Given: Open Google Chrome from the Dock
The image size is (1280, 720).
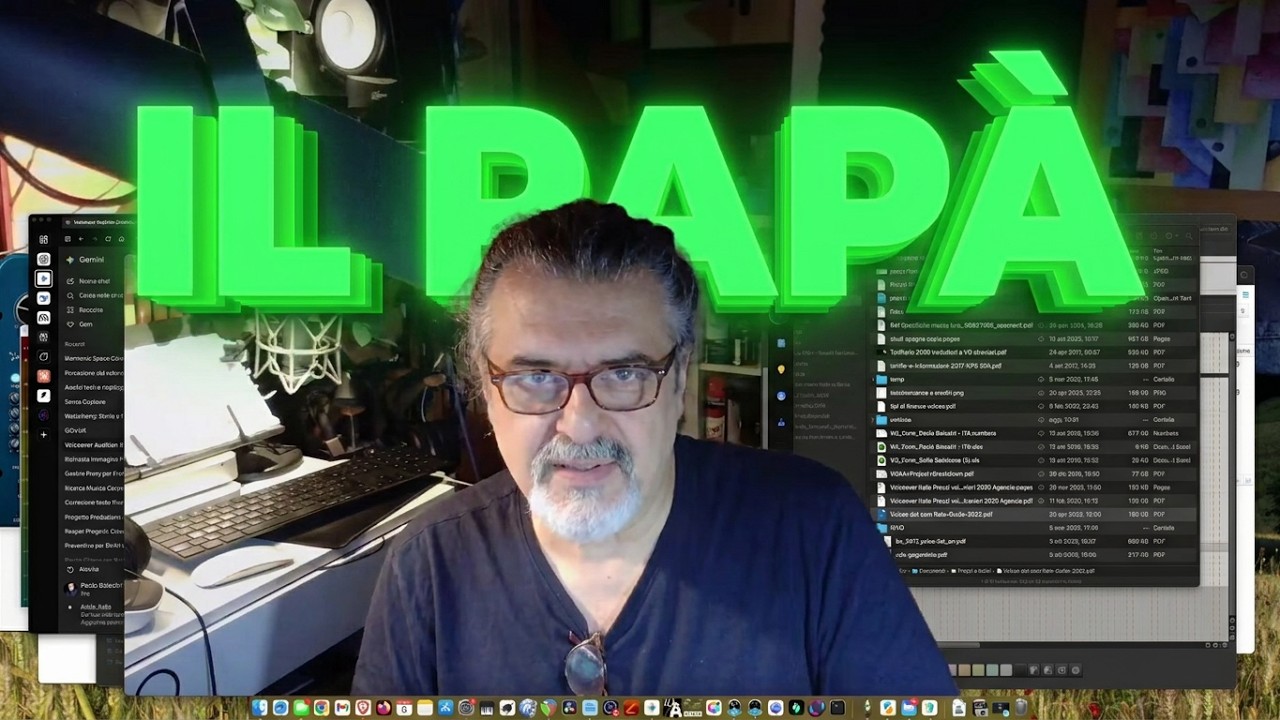Looking at the screenshot, I should (321, 708).
